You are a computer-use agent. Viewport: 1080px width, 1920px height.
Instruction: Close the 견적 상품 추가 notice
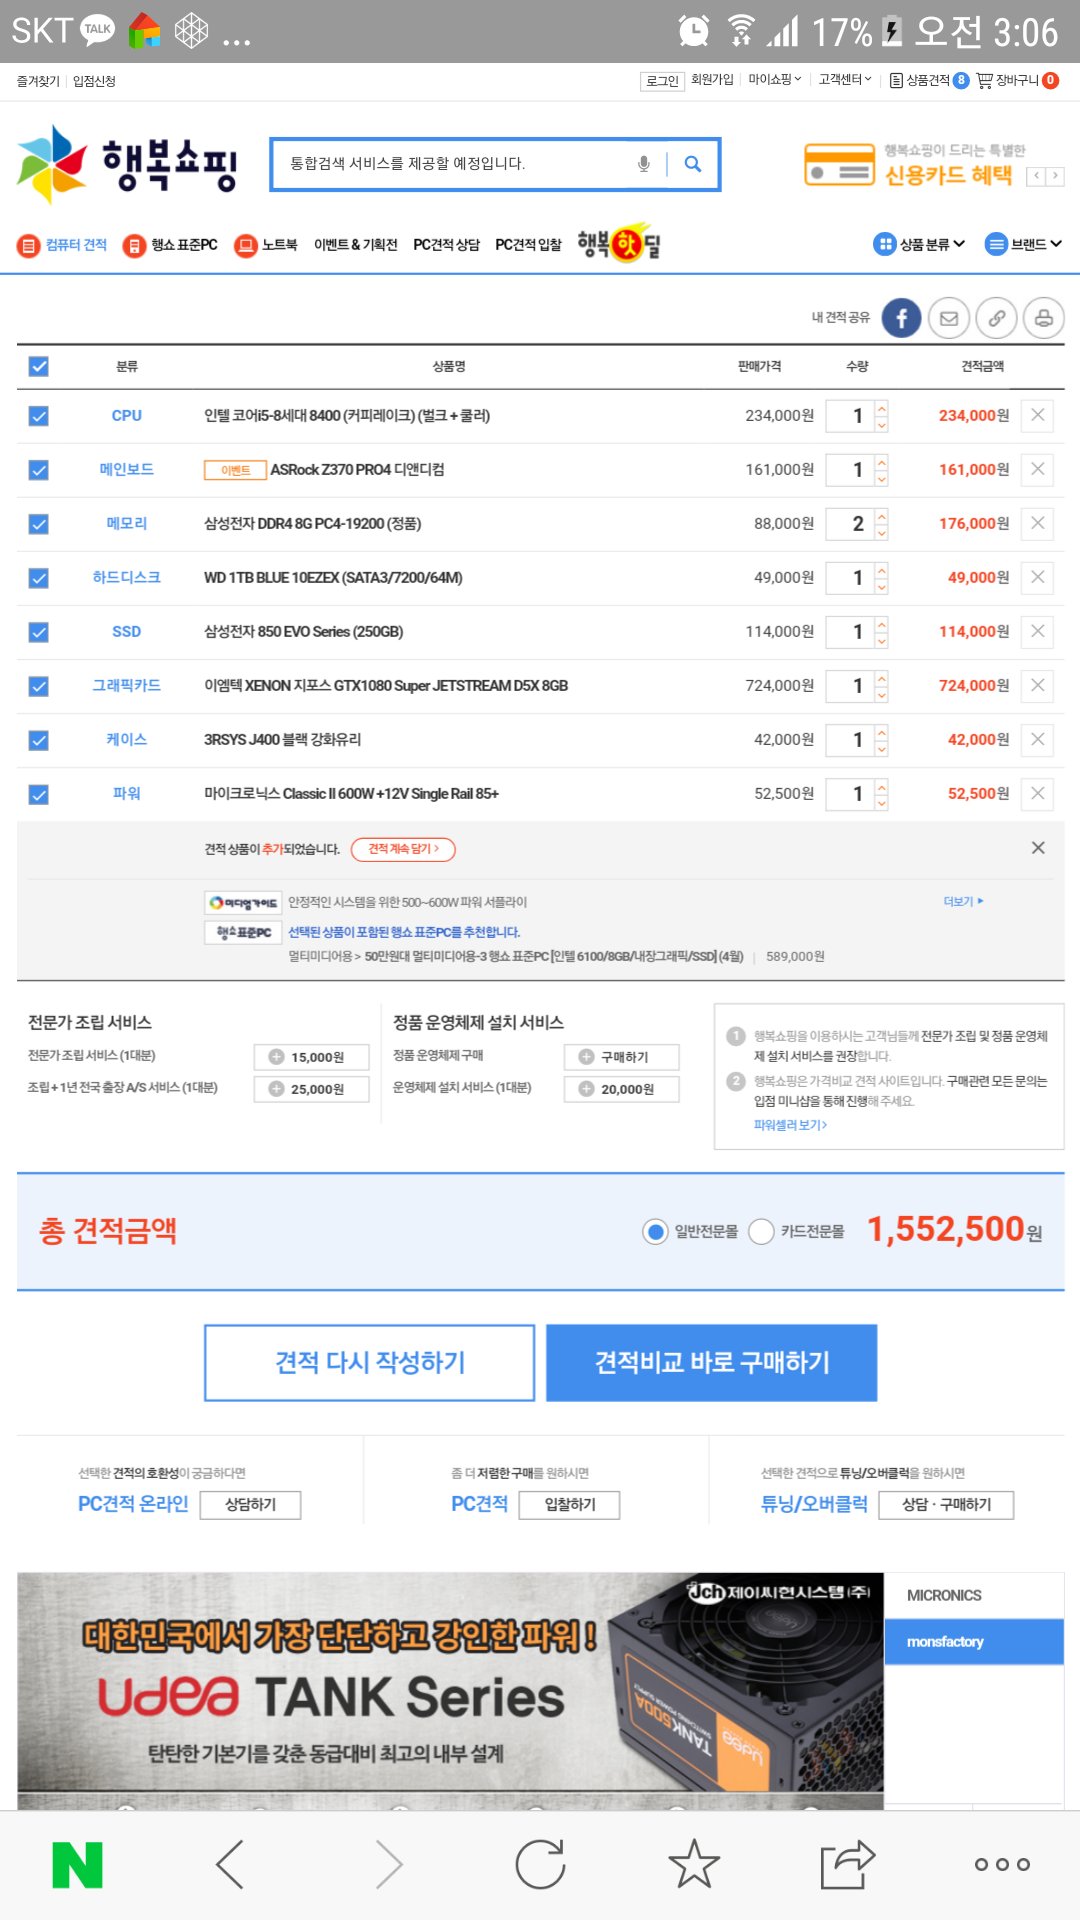click(1038, 848)
